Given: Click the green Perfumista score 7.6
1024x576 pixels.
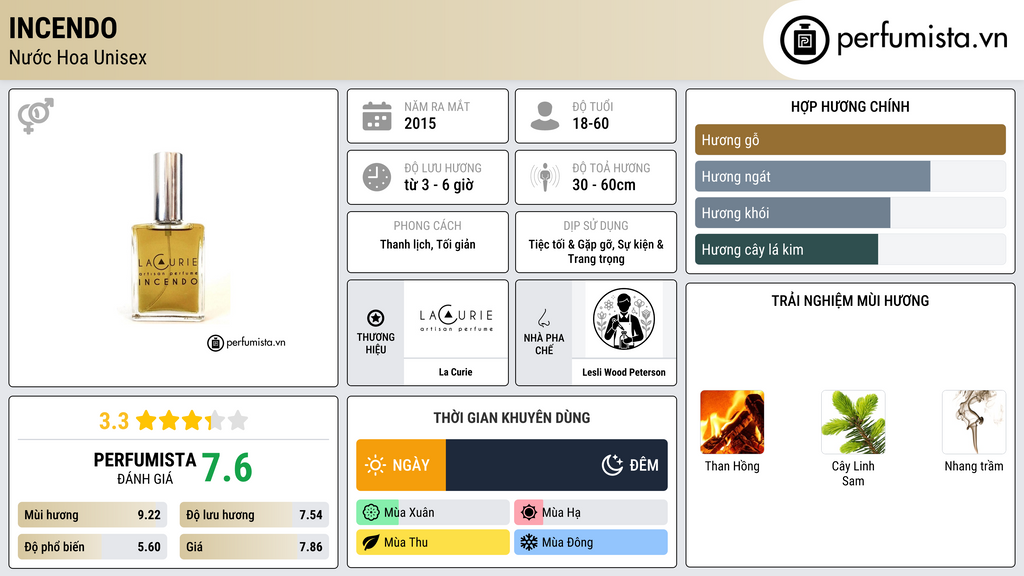Looking at the screenshot, I should (x=227, y=468).
